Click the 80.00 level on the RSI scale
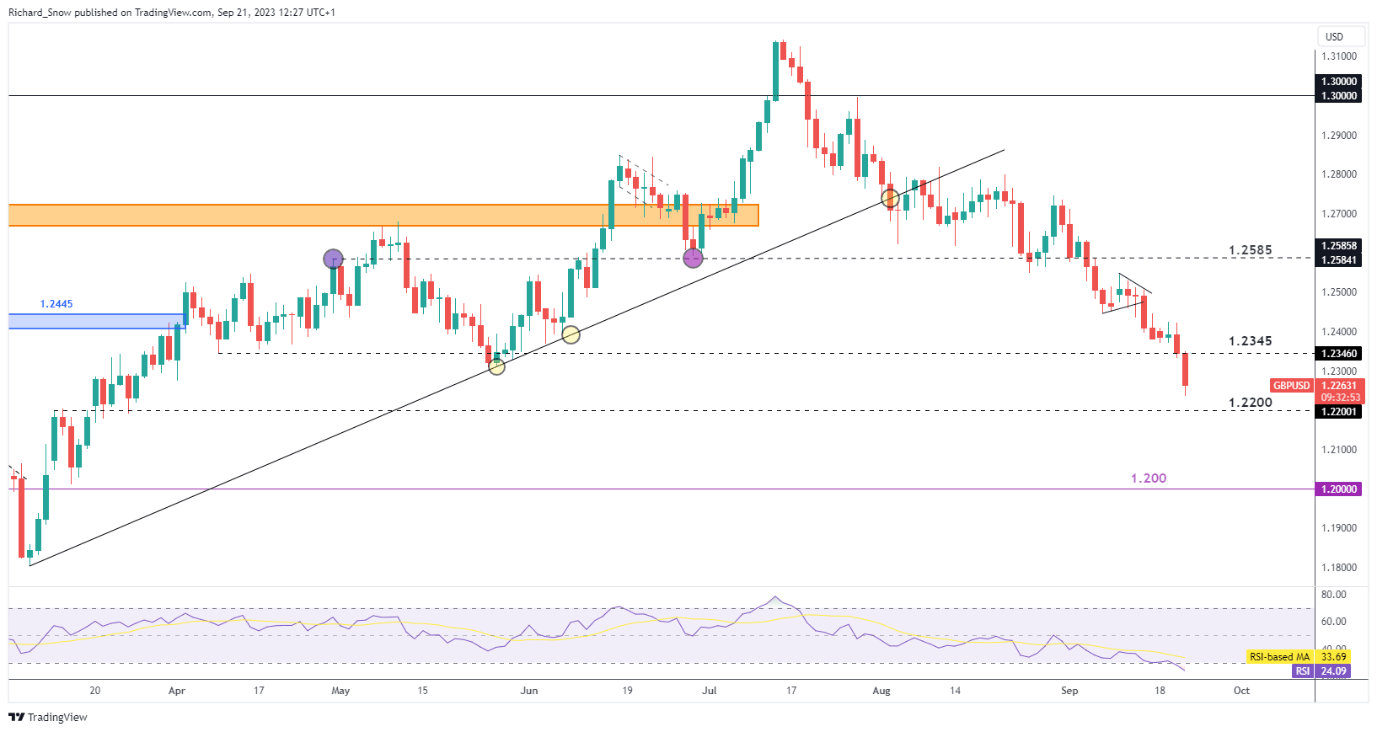 1334,594
